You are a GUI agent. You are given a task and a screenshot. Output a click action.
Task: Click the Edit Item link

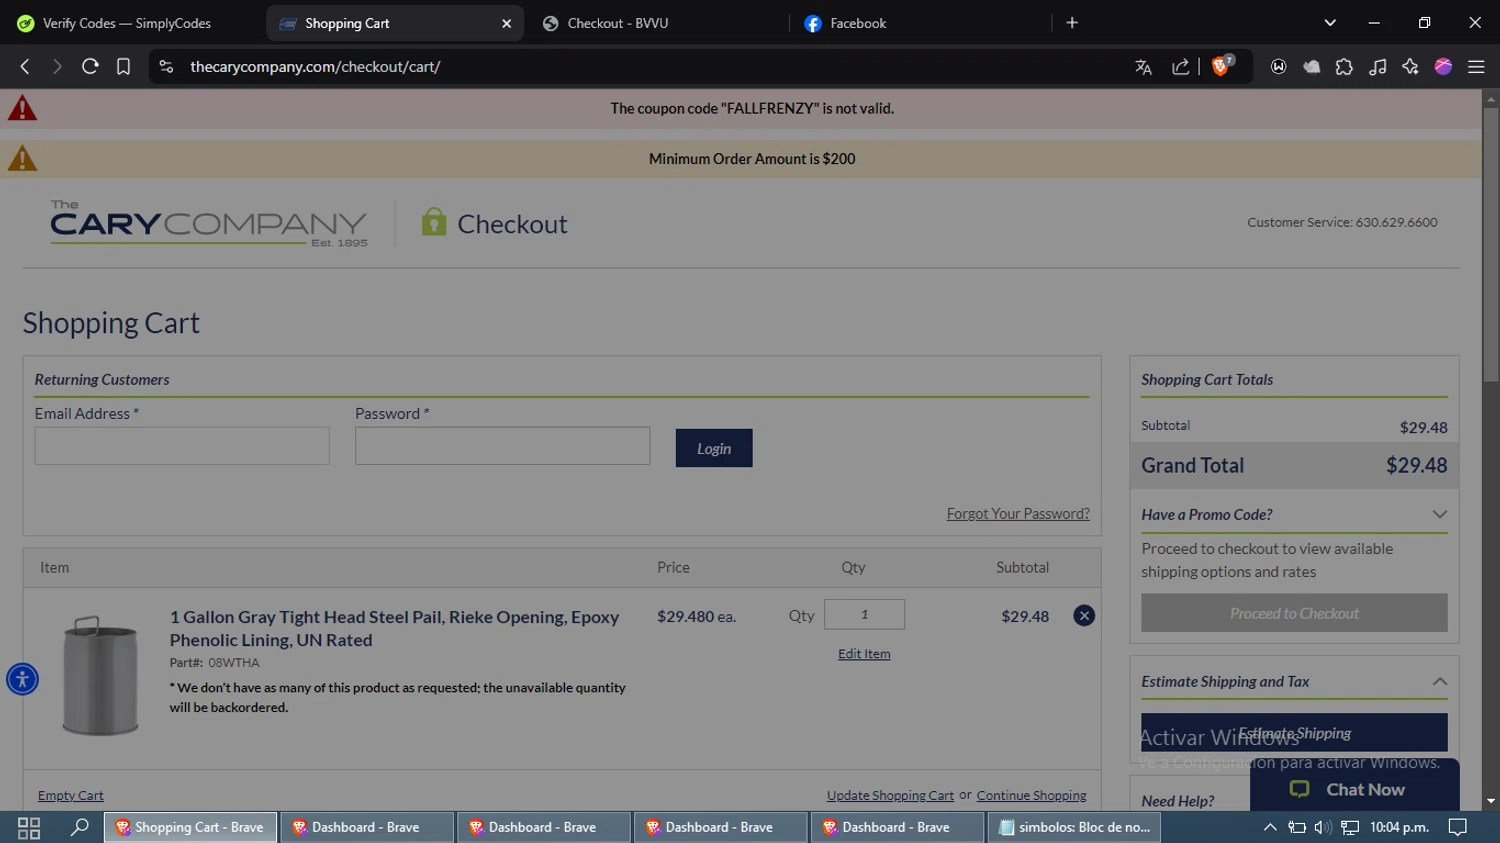coord(864,654)
